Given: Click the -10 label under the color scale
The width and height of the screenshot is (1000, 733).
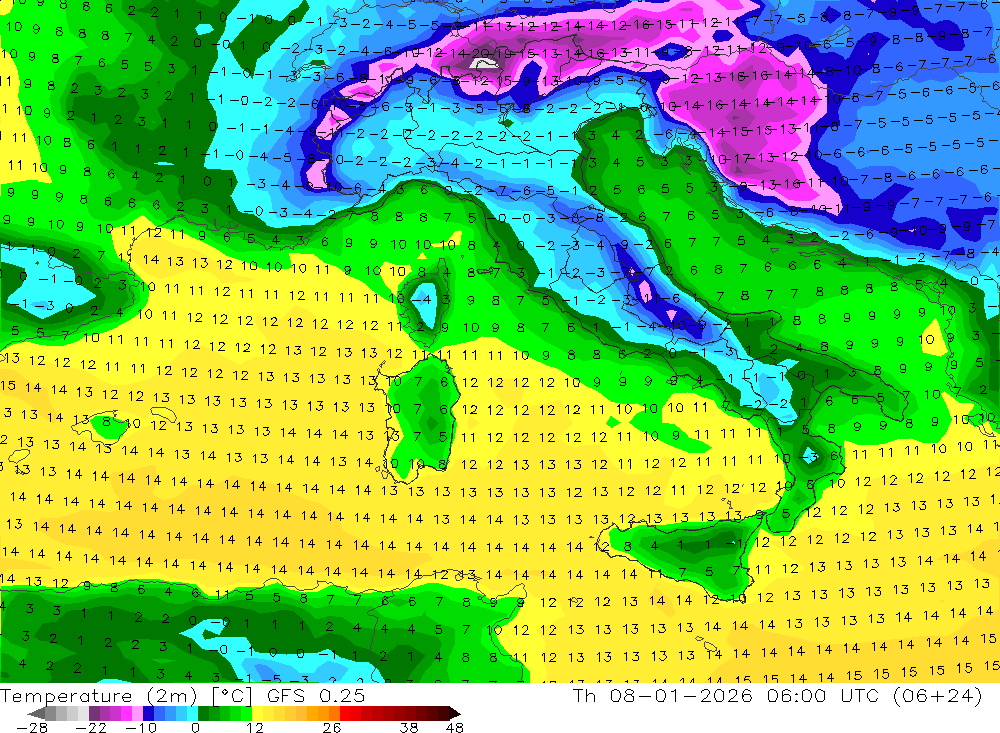Looking at the screenshot, I should (x=141, y=727).
